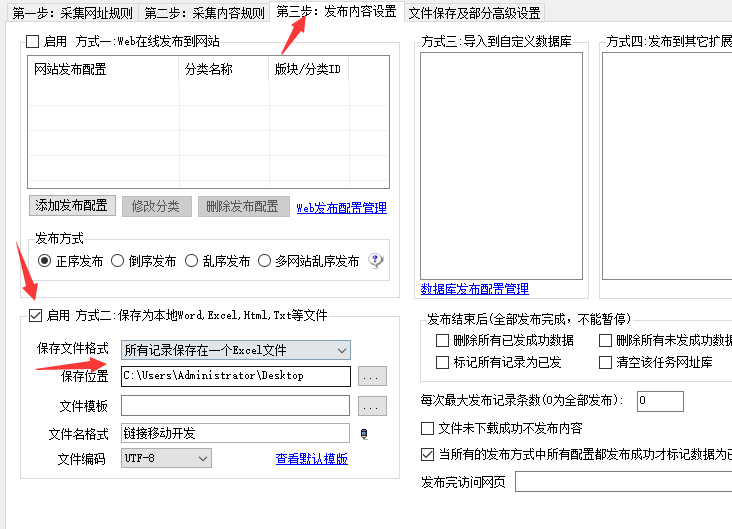Image resolution: width=732 pixels, height=529 pixels.
Task: Disable method two save local file checkbox
Action: [35, 316]
